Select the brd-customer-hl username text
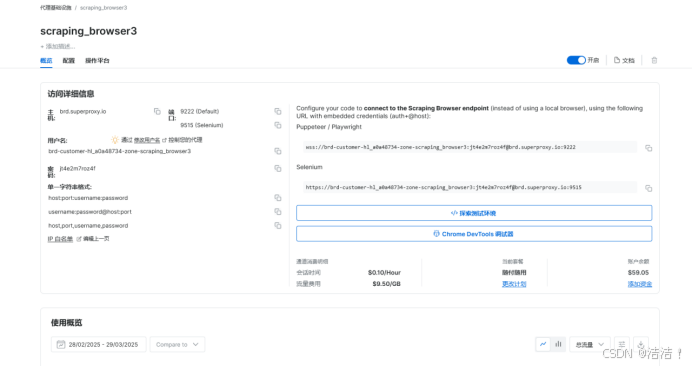This screenshot has width=693, height=367. 119,151
